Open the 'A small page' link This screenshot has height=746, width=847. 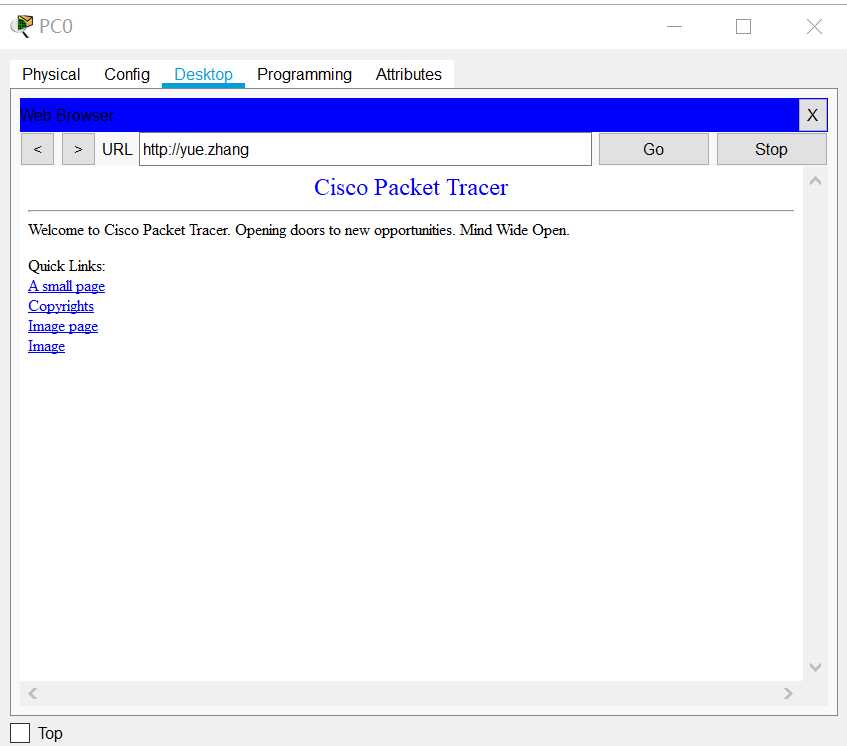[x=66, y=286]
